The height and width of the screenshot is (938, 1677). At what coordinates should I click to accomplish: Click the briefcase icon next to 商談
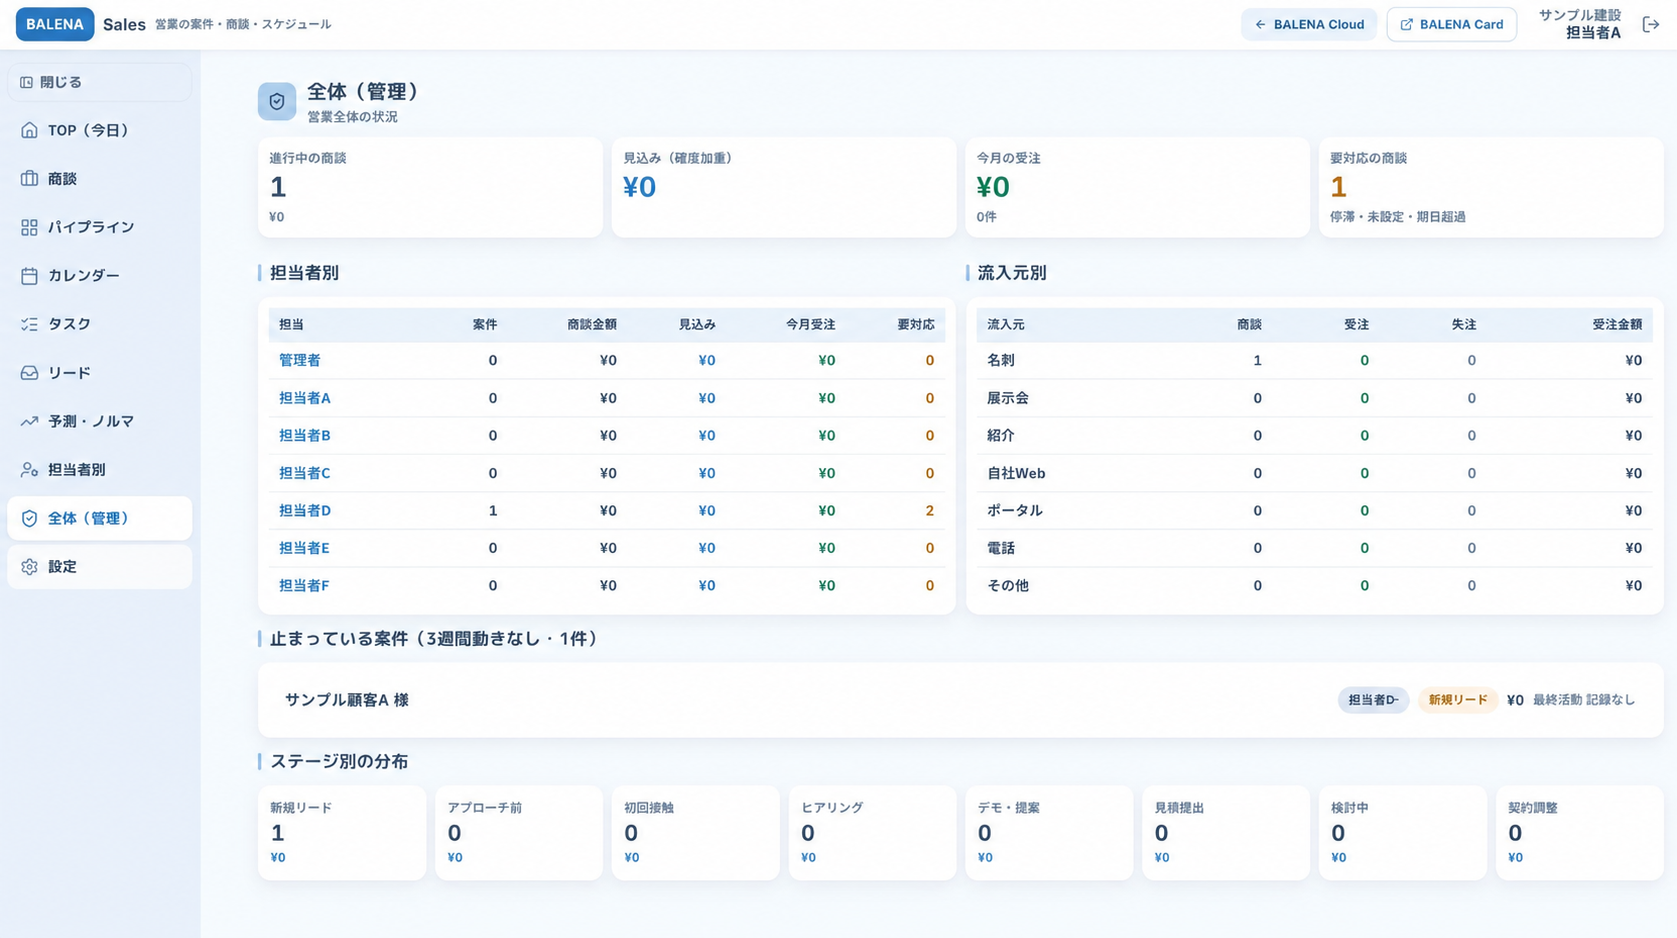29,179
